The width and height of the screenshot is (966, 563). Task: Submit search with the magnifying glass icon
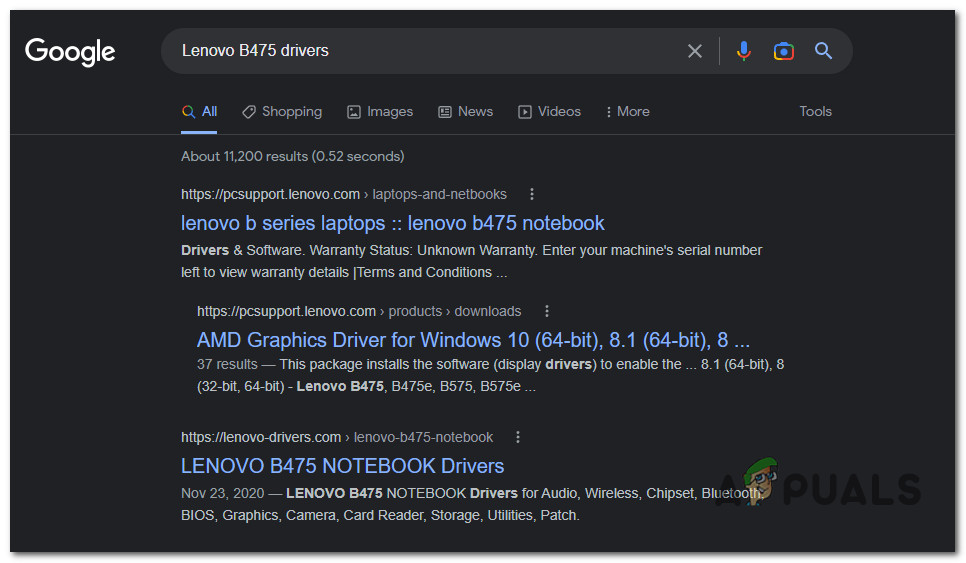[824, 51]
